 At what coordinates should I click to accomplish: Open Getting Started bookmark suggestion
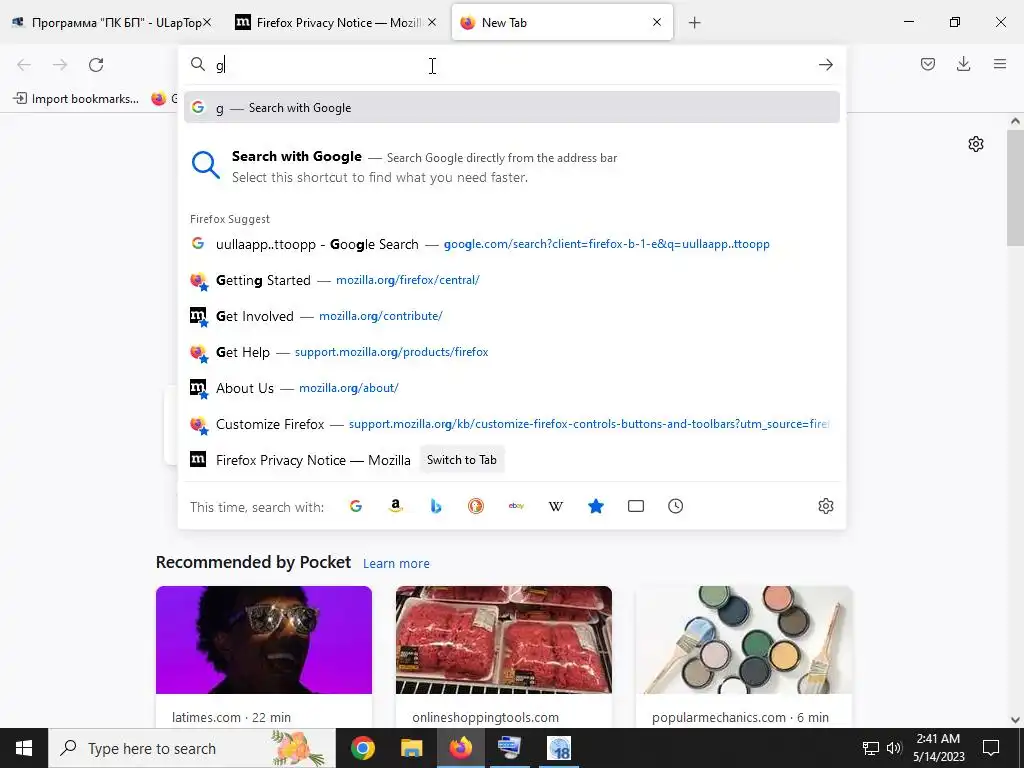pos(511,280)
